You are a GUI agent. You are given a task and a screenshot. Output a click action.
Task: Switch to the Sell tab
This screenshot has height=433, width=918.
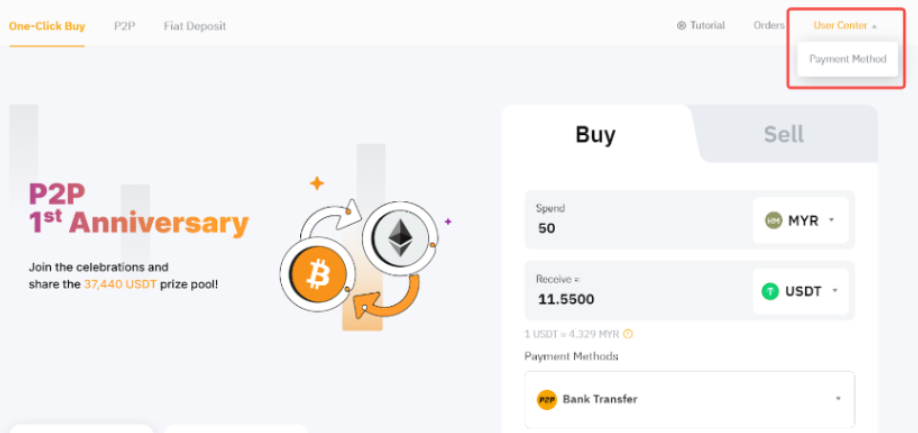tap(783, 134)
